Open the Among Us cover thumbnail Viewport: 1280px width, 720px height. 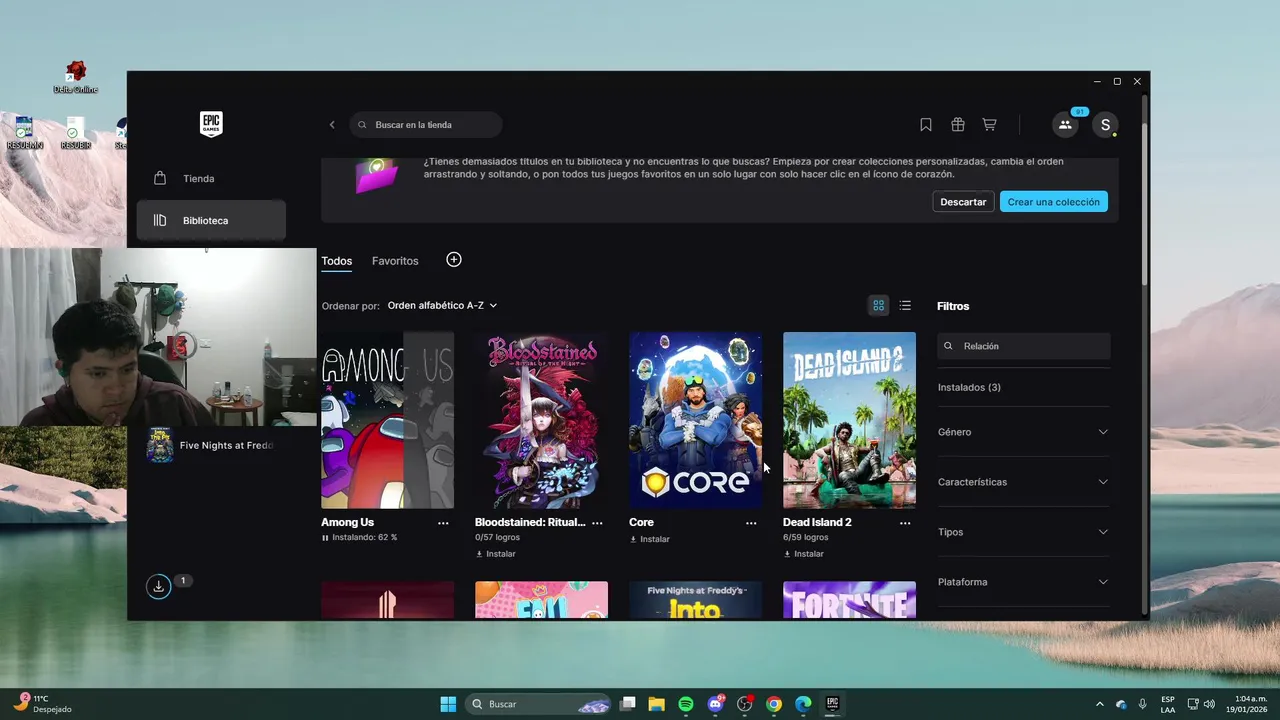click(387, 420)
